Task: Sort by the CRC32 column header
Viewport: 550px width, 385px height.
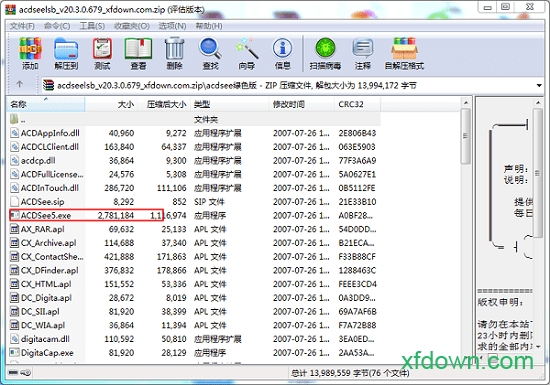Action: coord(357,104)
